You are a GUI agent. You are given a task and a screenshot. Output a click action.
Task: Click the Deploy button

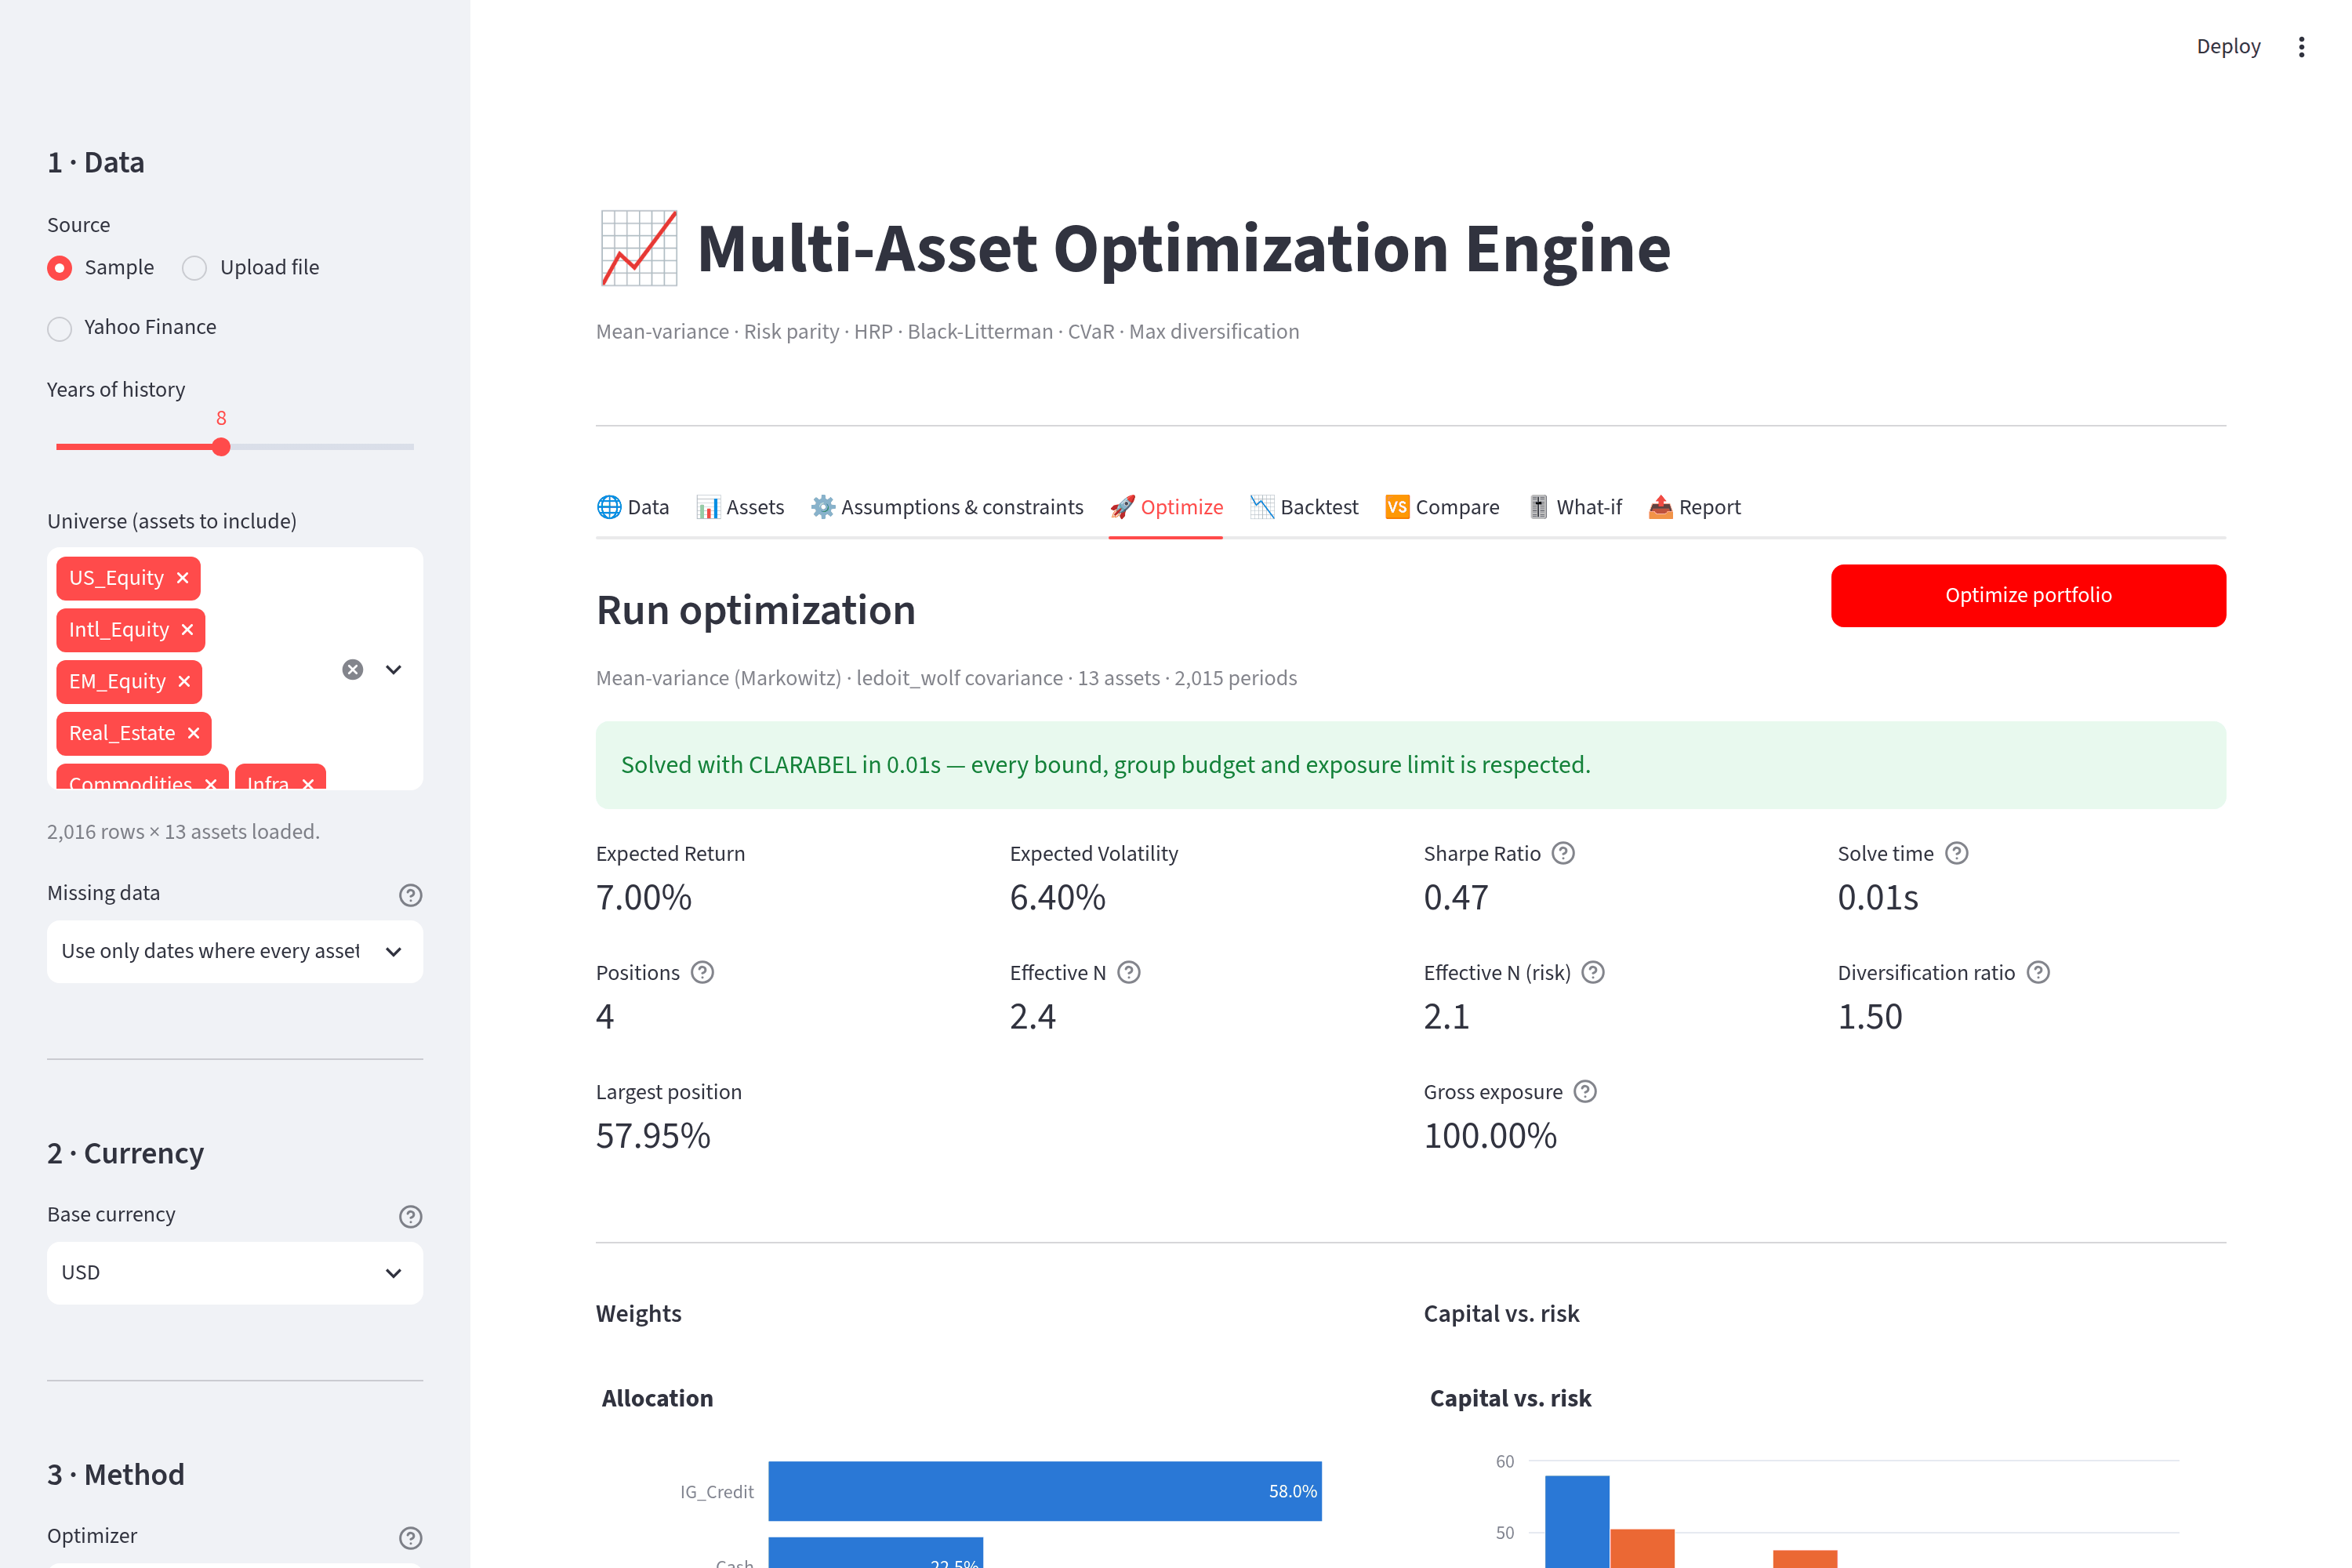[x=2228, y=47]
